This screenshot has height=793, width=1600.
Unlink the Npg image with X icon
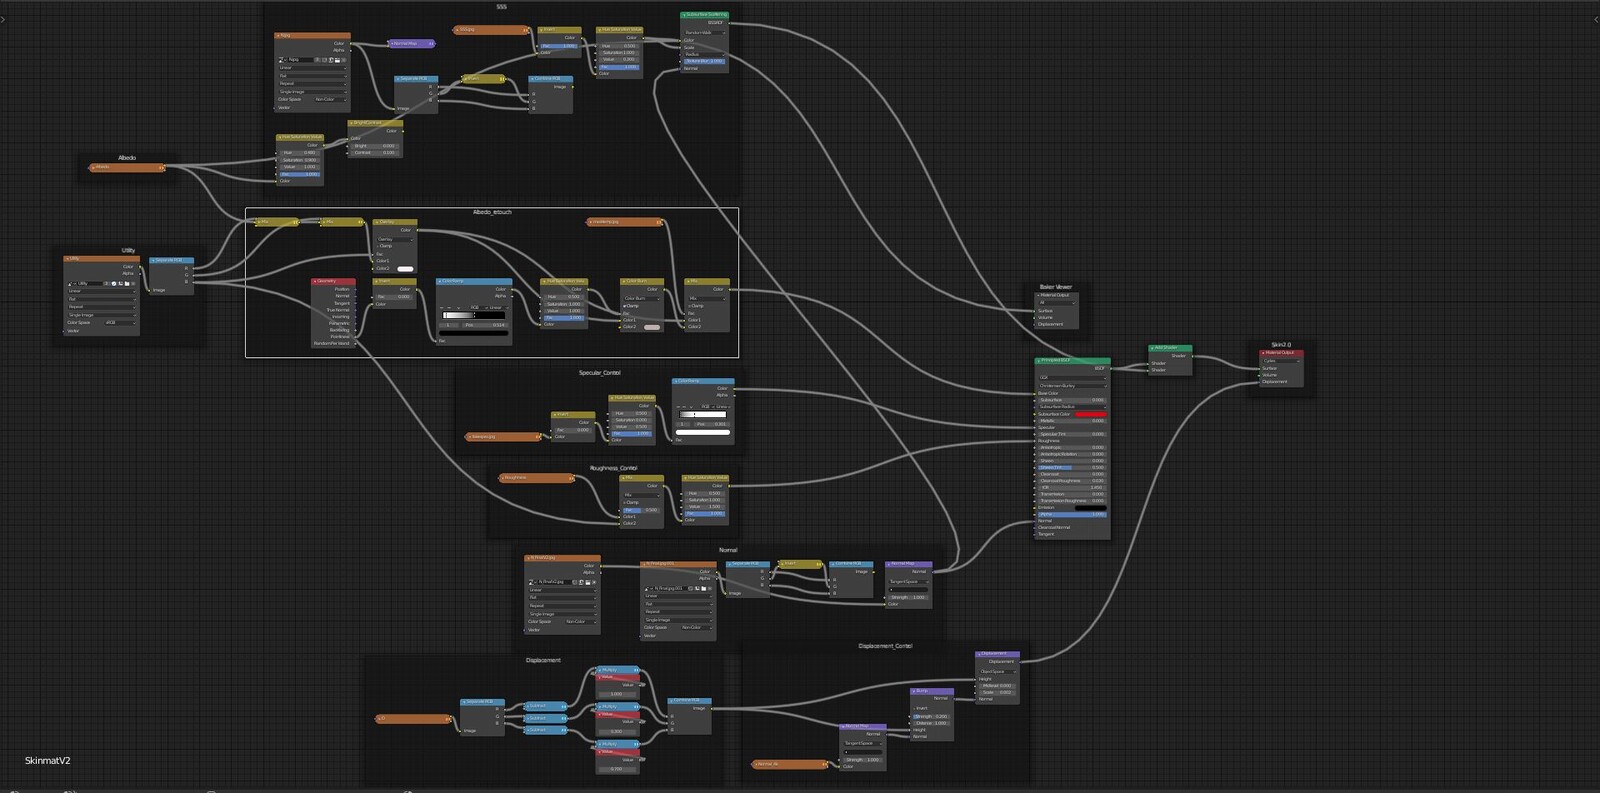tap(343, 60)
